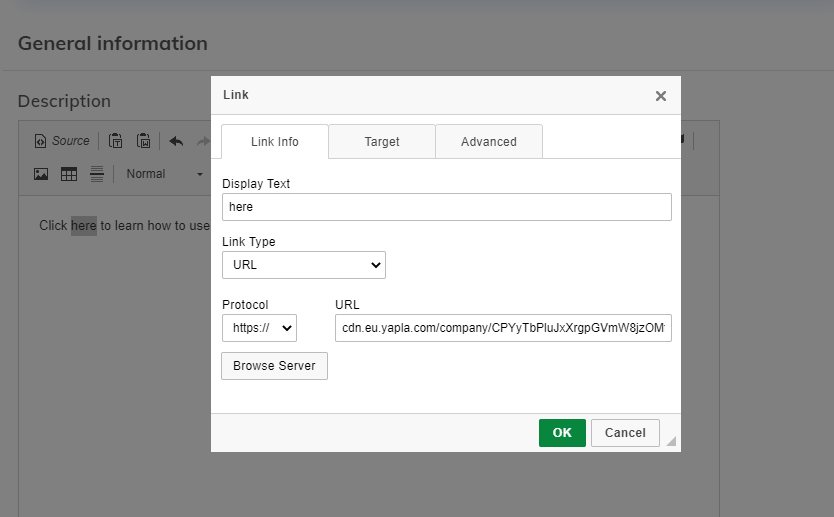The width and height of the screenshot is (834, 517).
Task: Click Paste as plain text icon
Action: [115, 141]
